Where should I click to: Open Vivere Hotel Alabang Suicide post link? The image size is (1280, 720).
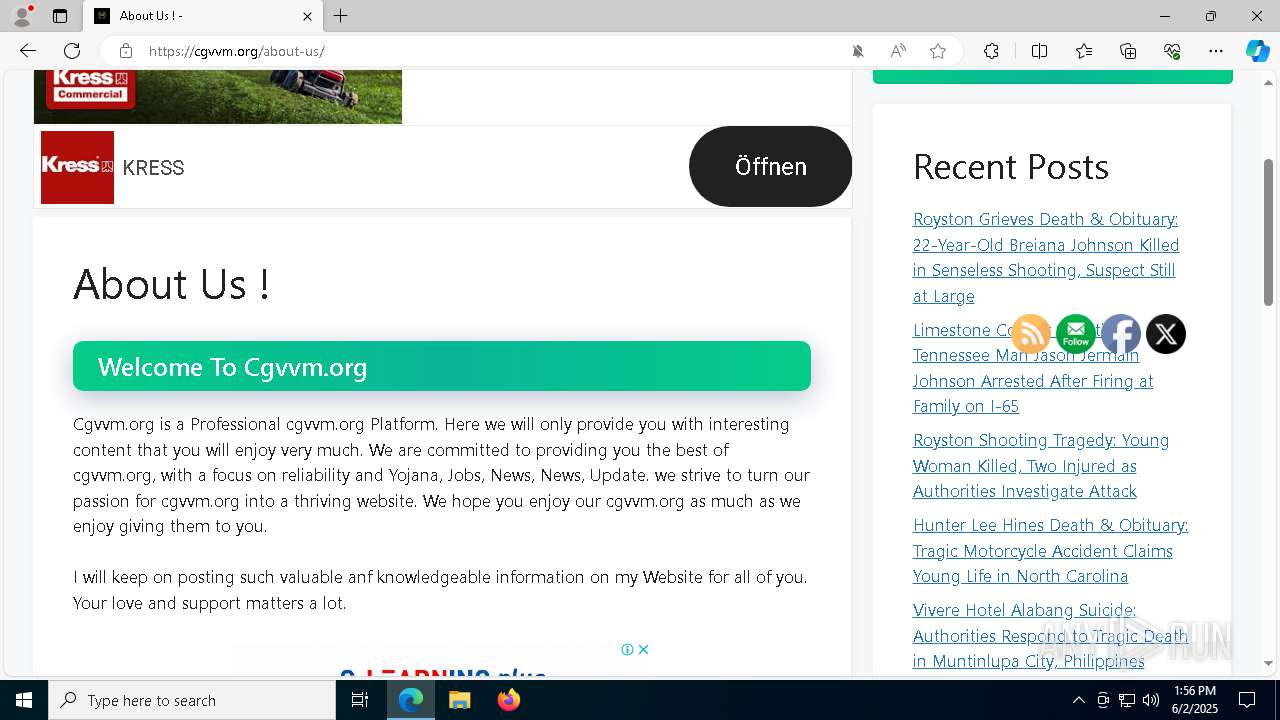tap(1050, 636)
